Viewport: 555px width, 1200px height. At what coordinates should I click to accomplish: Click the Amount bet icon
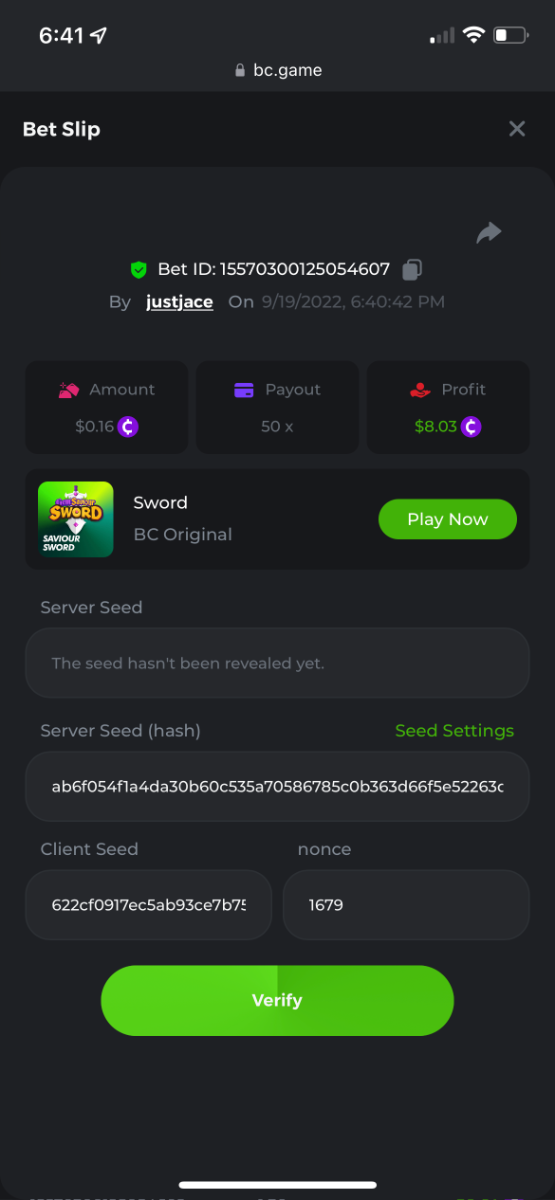coord(68,390)
